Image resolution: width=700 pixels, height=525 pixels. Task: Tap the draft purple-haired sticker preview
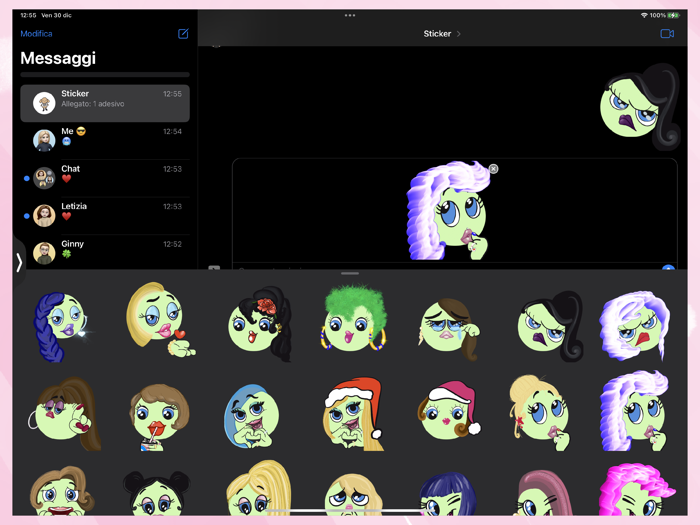[448, 210]
